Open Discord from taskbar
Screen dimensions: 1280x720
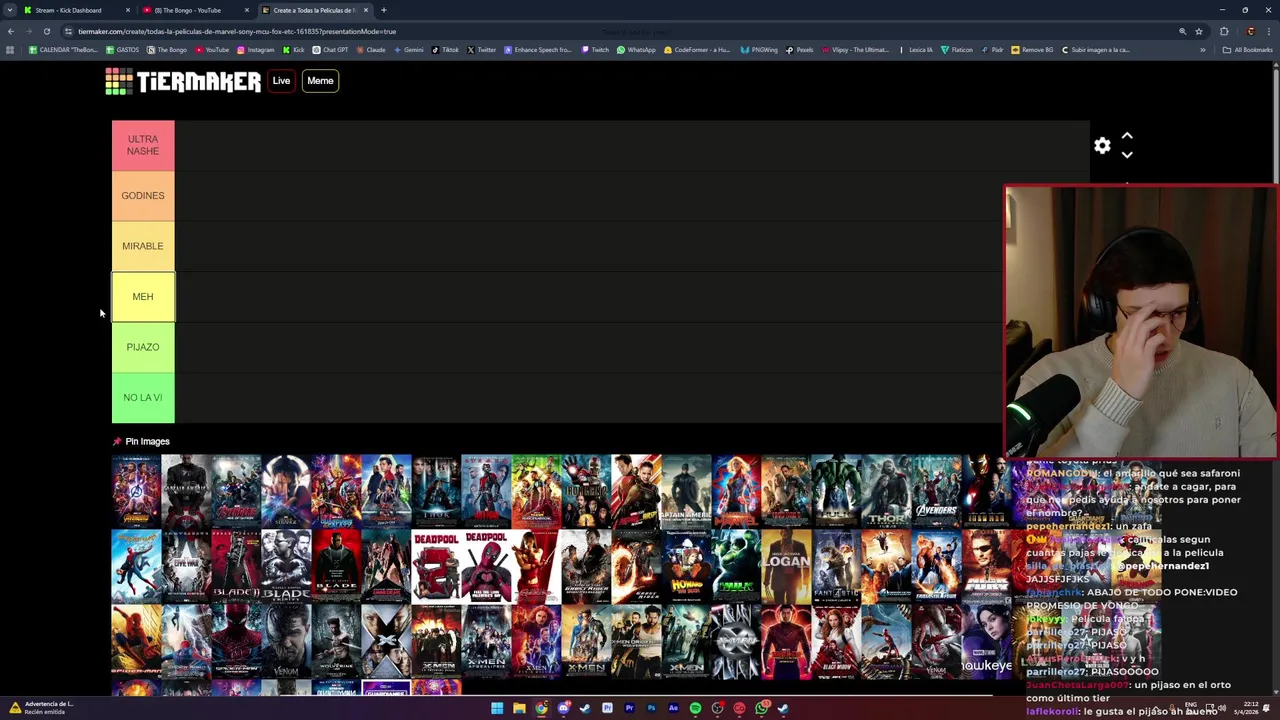coord(563,708)
